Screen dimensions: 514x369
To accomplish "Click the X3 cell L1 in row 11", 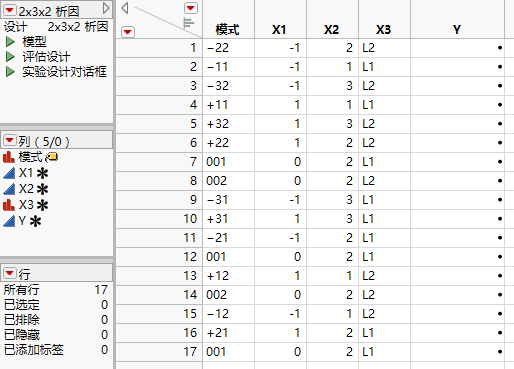I will (x=384, y=238).
